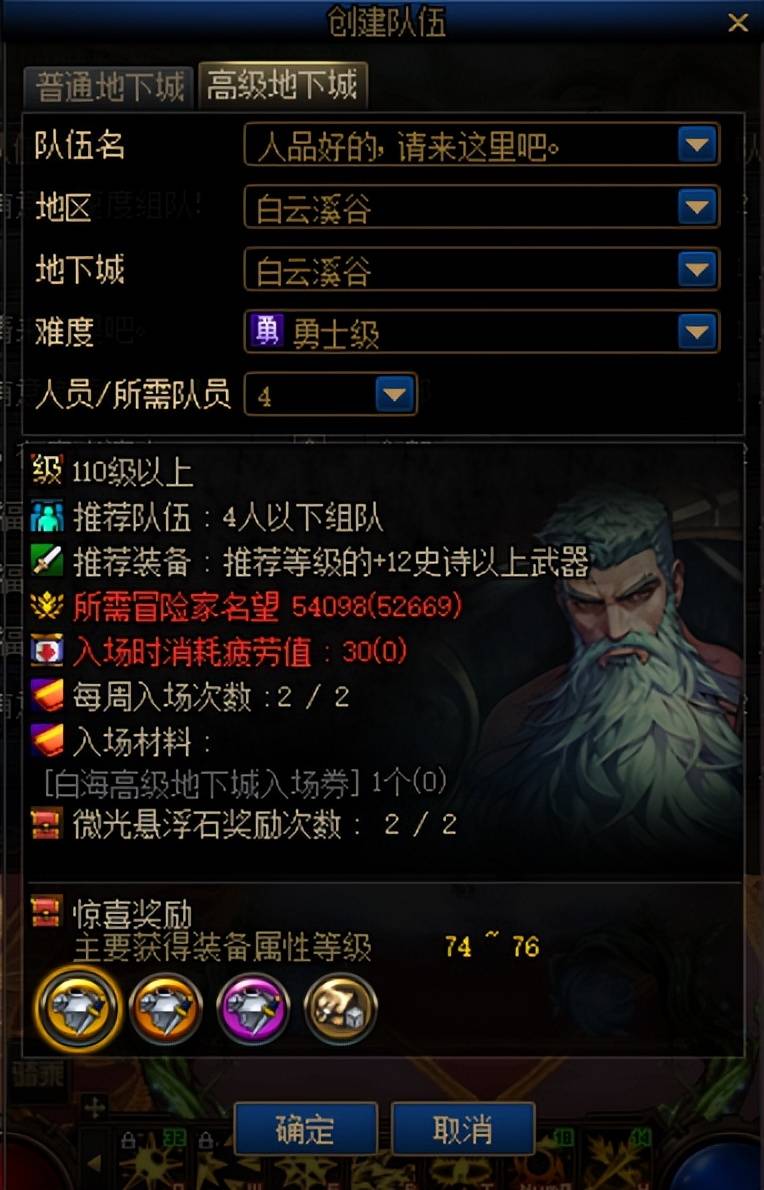
Task: Click the 取消 cancel button
Action: (x=463, y=1129)
